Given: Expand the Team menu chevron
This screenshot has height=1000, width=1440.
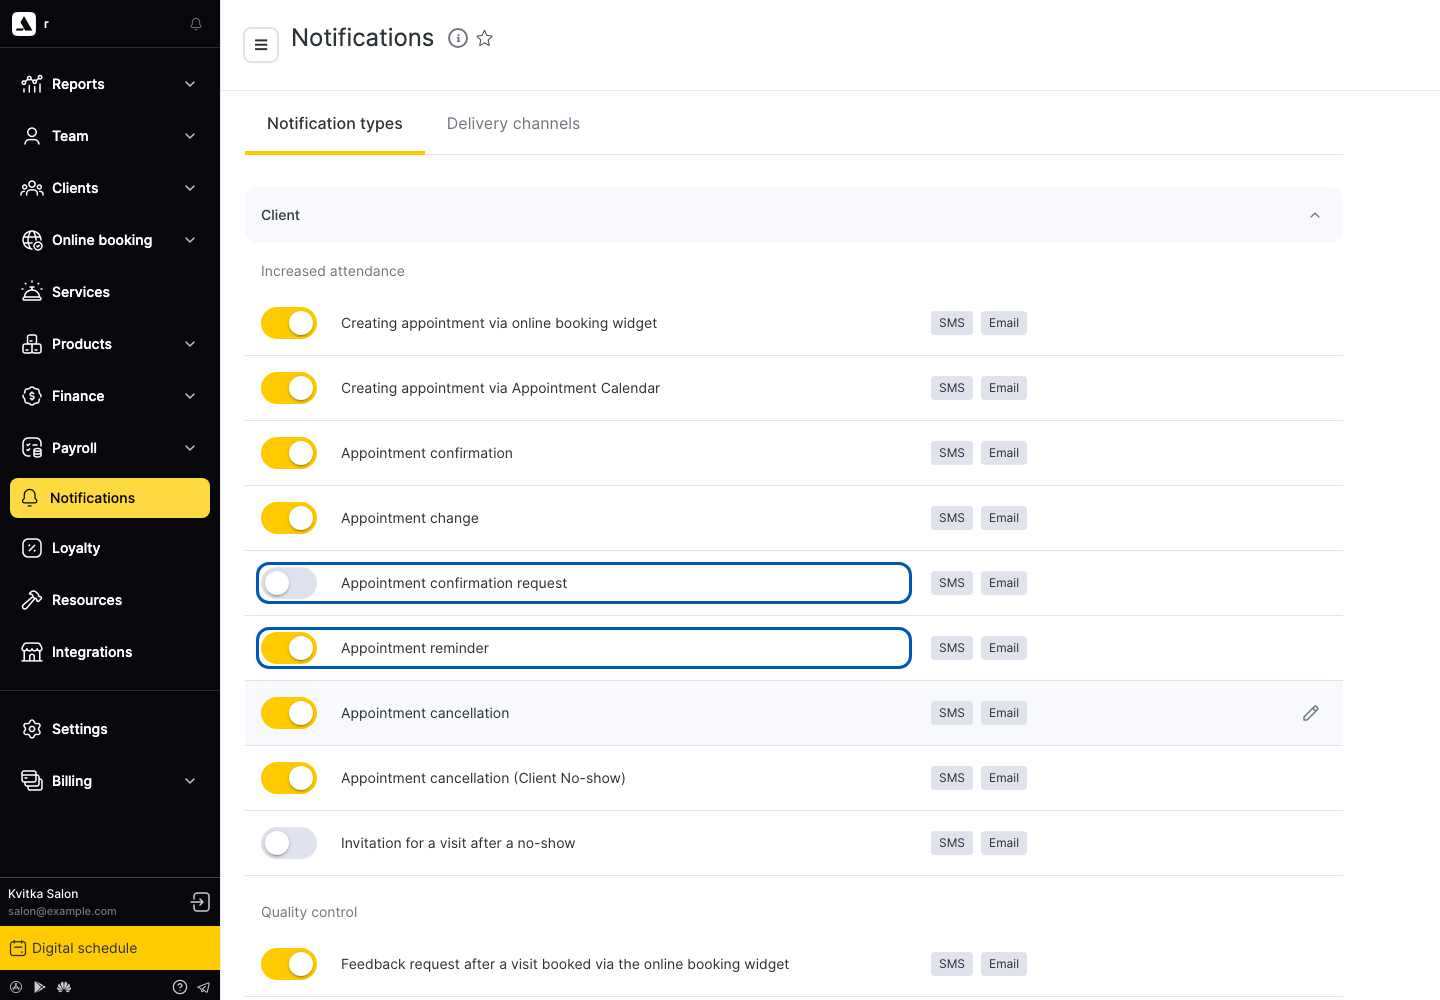Looking at the screenshot, I should (190, 136).
